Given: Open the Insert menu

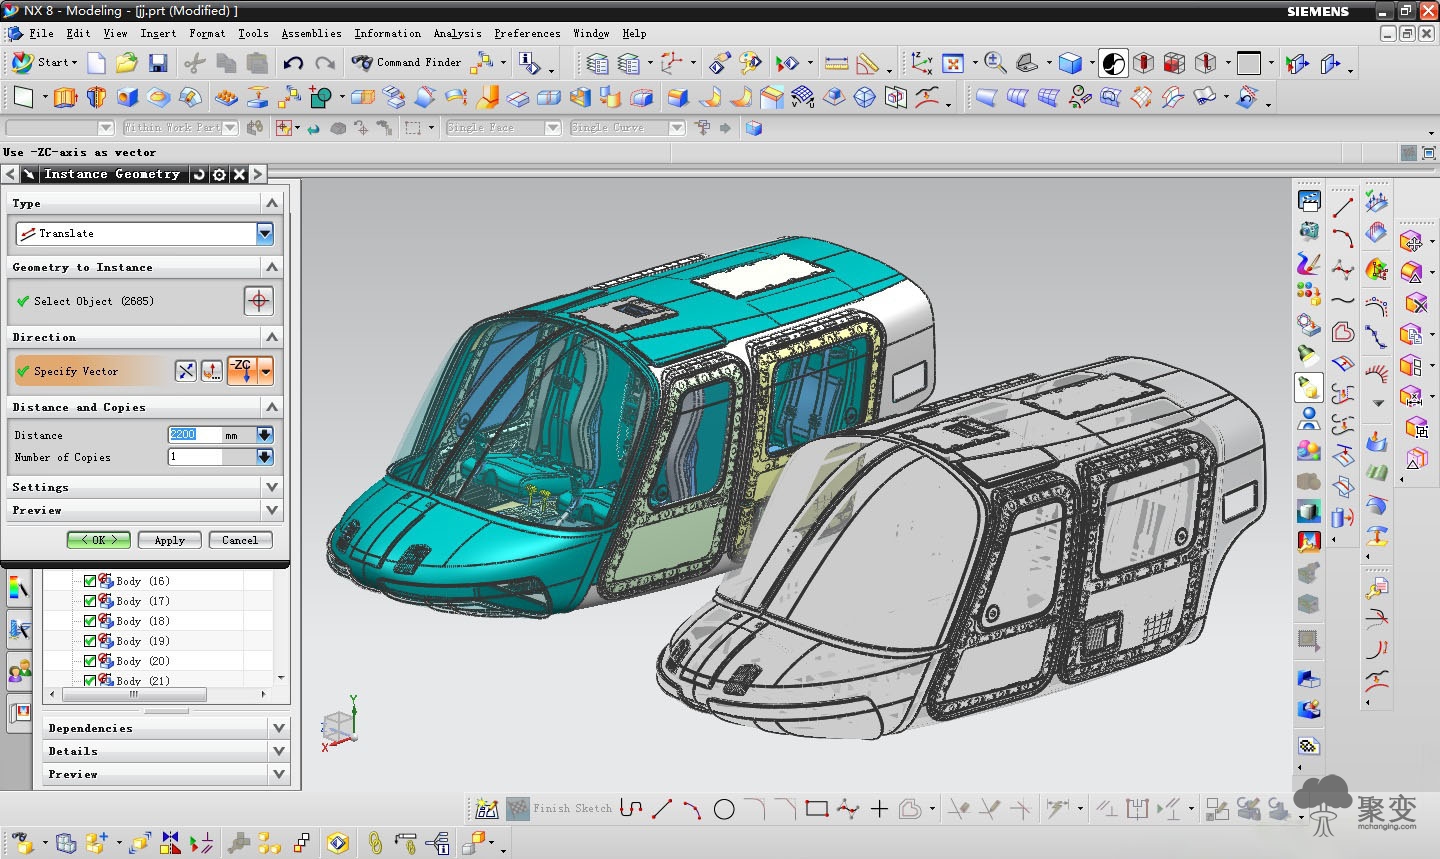Looking at the screenshot, I should [x=158, y=33].
